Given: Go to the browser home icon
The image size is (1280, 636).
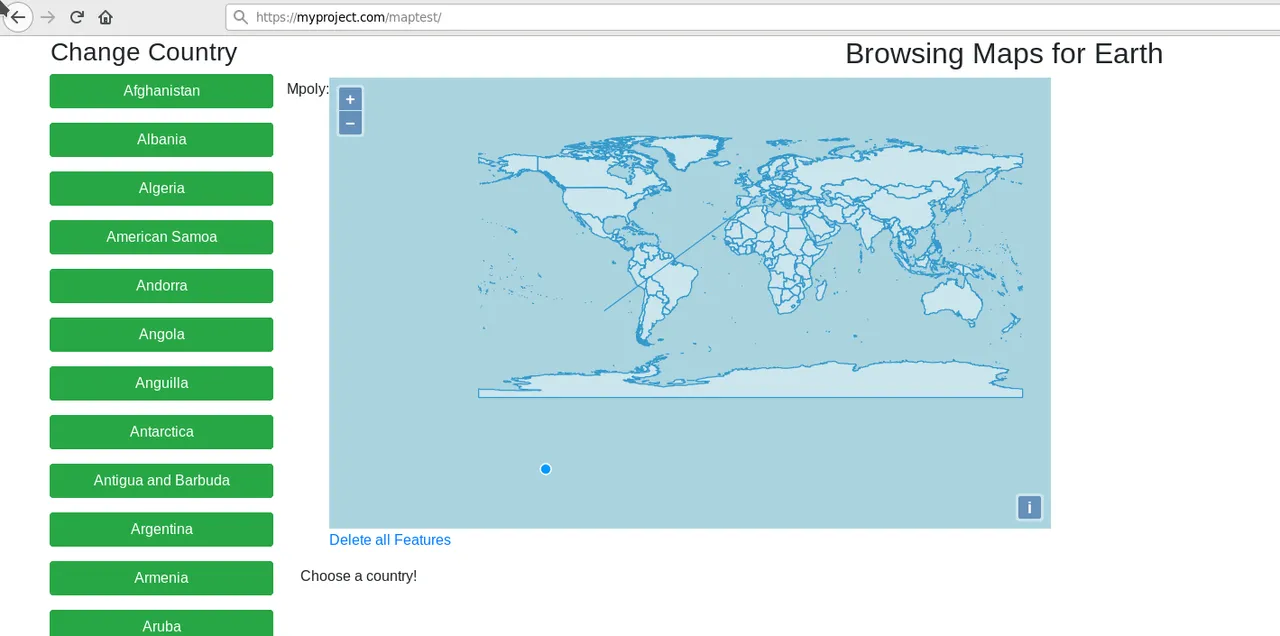Looking at the screenshot, I should tap(105, 17).
